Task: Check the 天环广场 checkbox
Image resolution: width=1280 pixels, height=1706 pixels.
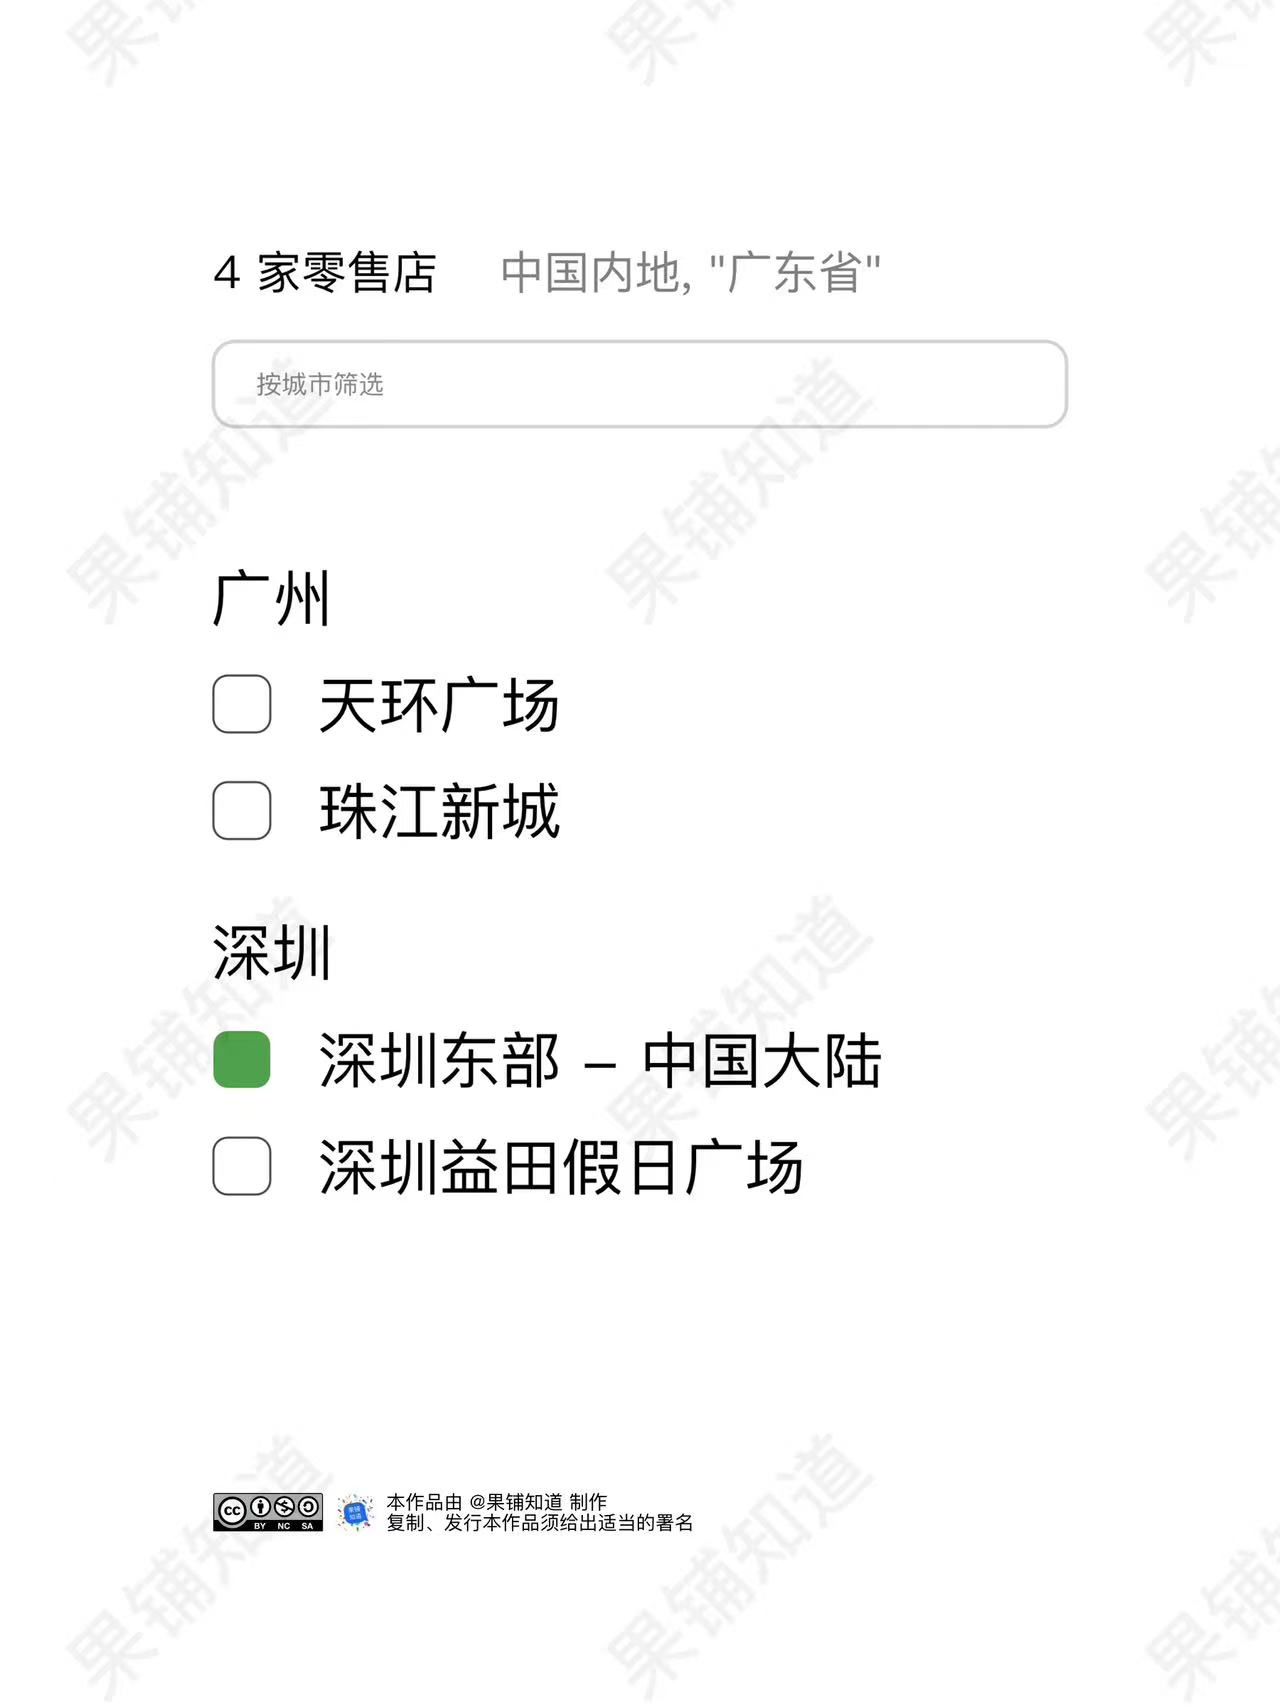Action: click(x=242, y=704)
